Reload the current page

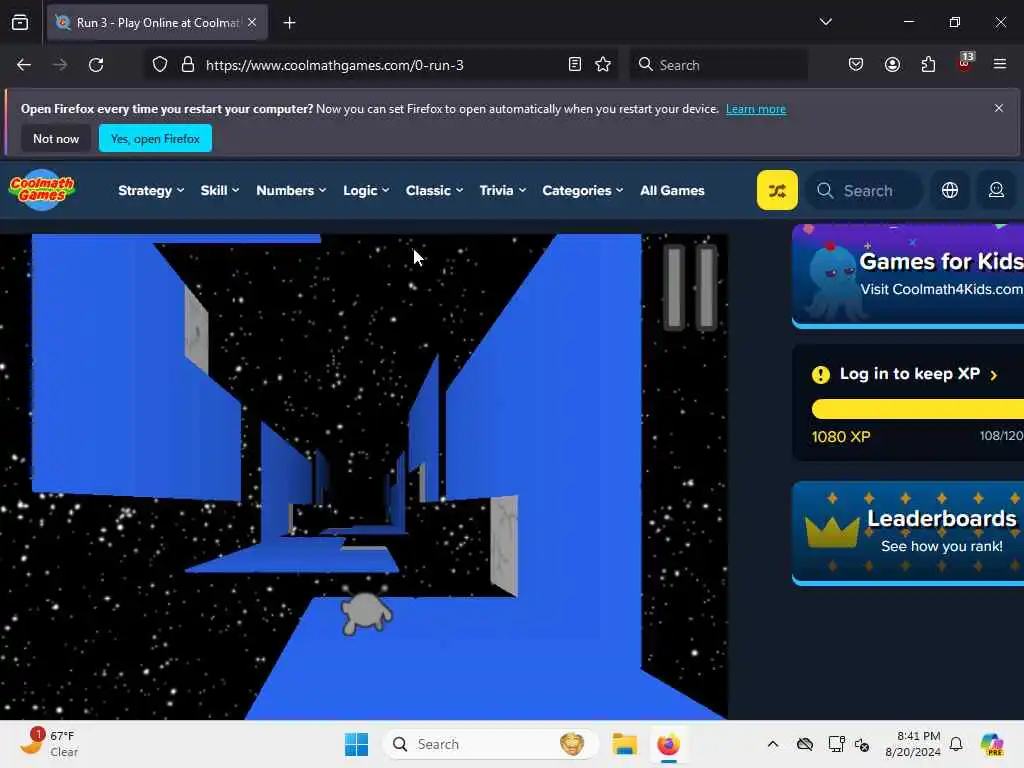point(96,65)
